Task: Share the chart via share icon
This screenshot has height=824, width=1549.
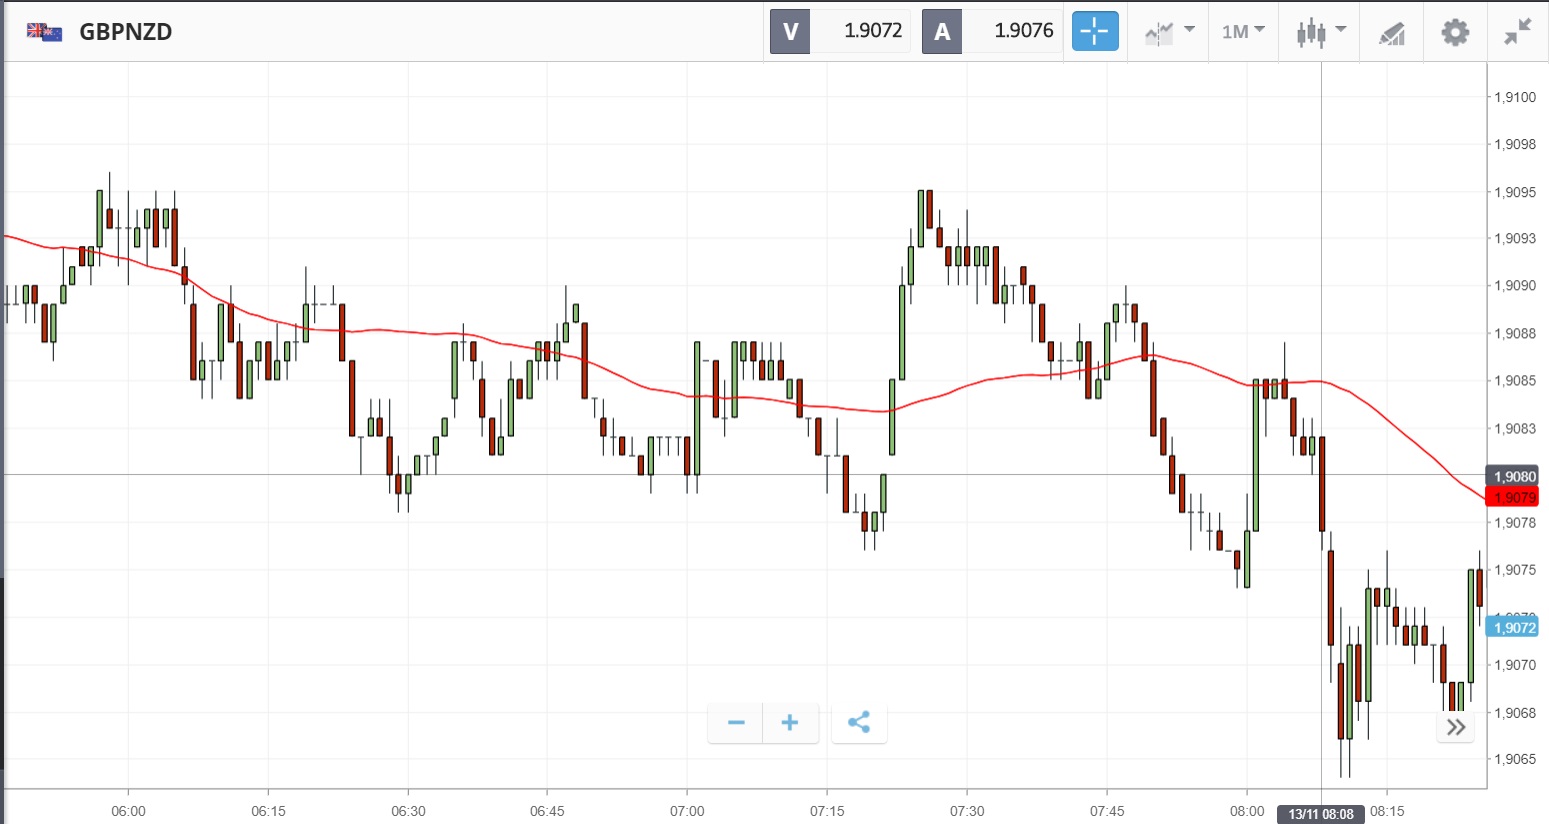Action: pos(858,722)
